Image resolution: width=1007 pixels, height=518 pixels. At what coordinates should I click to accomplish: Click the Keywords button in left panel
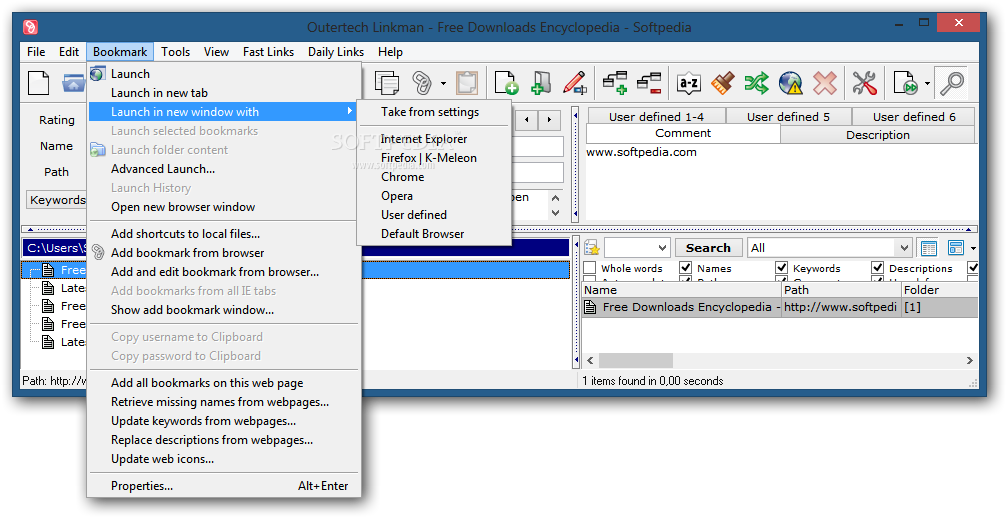tap(57, 200)
